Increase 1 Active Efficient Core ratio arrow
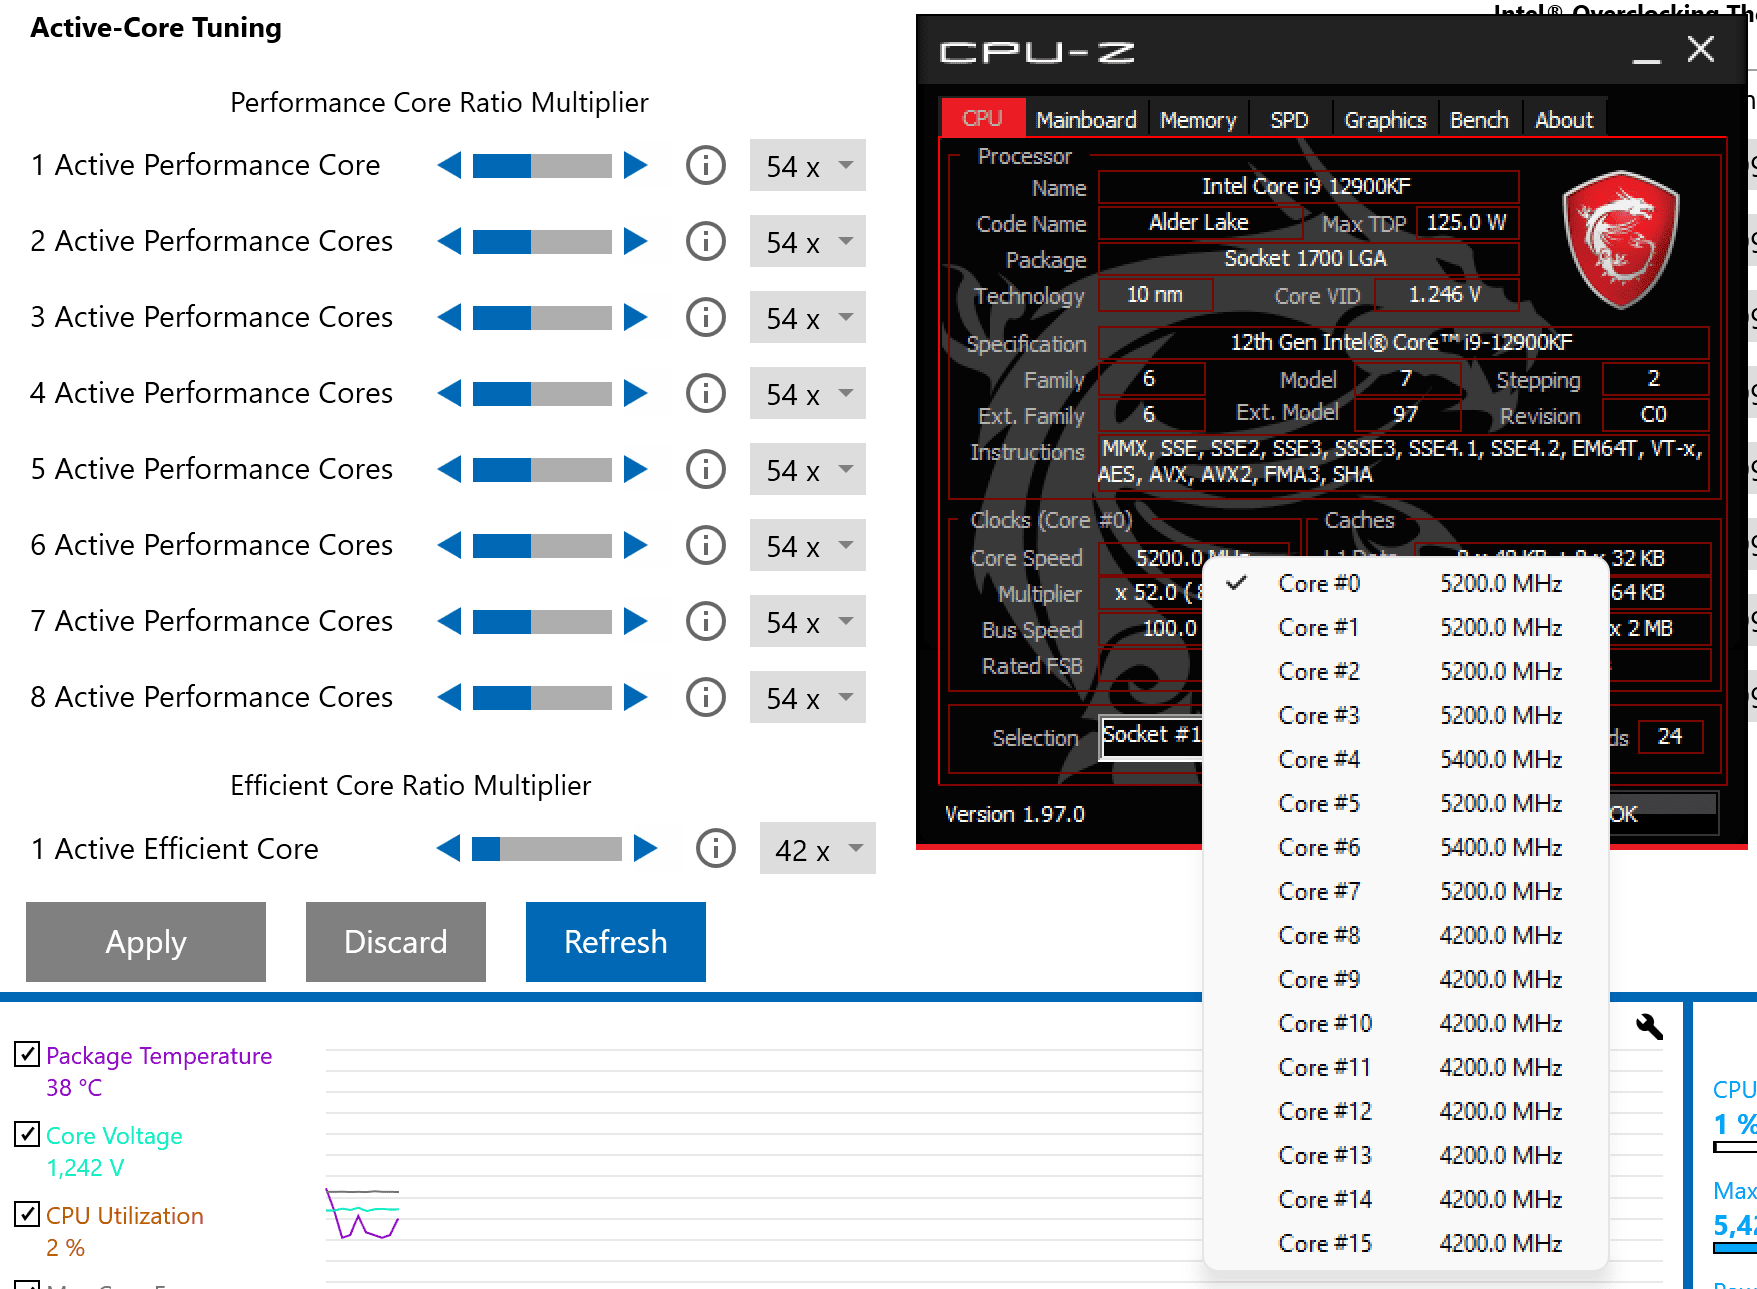Screen dimensions: 1757x1289 tap(646, 849)
